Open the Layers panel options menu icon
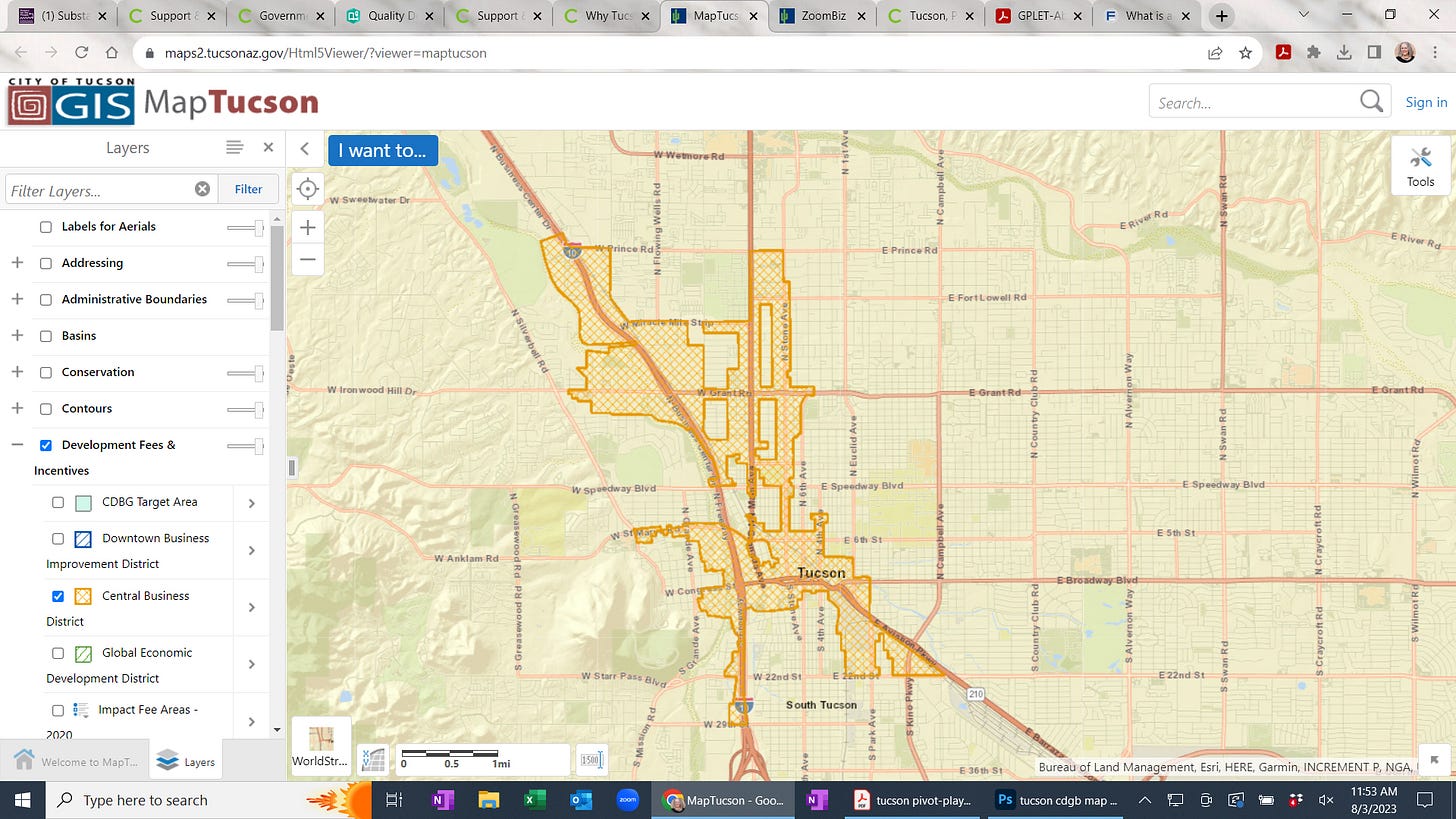 (x=235, y=147)
